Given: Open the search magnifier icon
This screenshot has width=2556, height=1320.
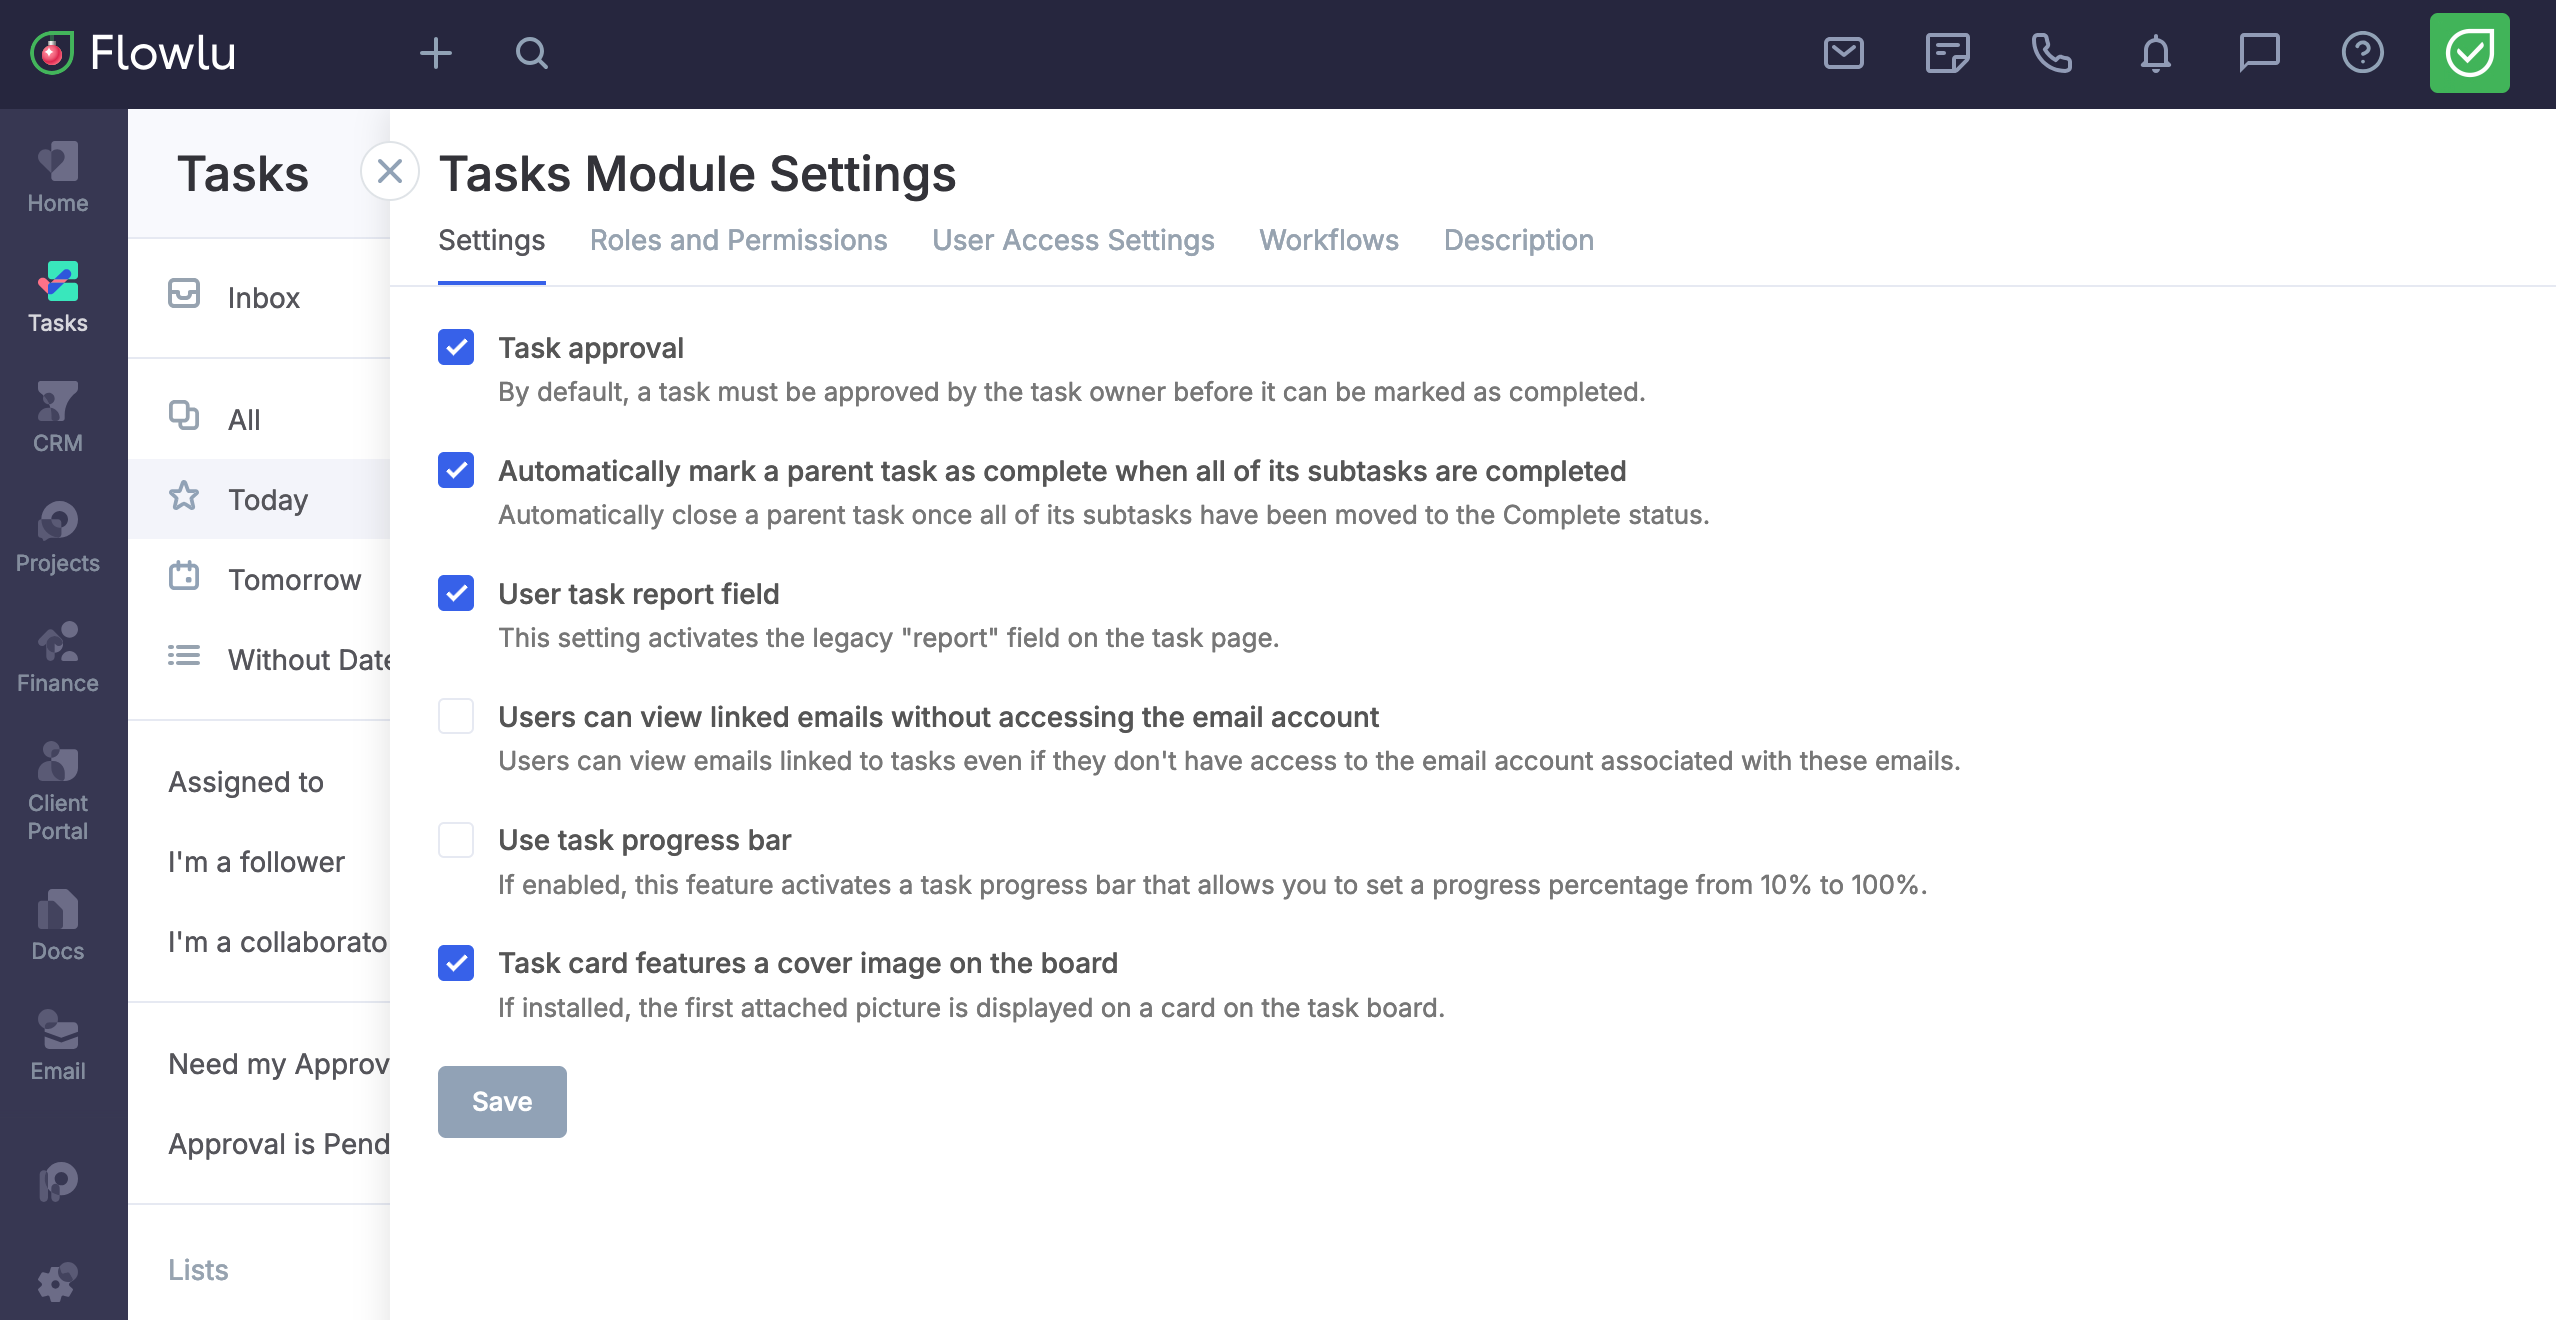Looking at the screenshot, I should 532,53.
